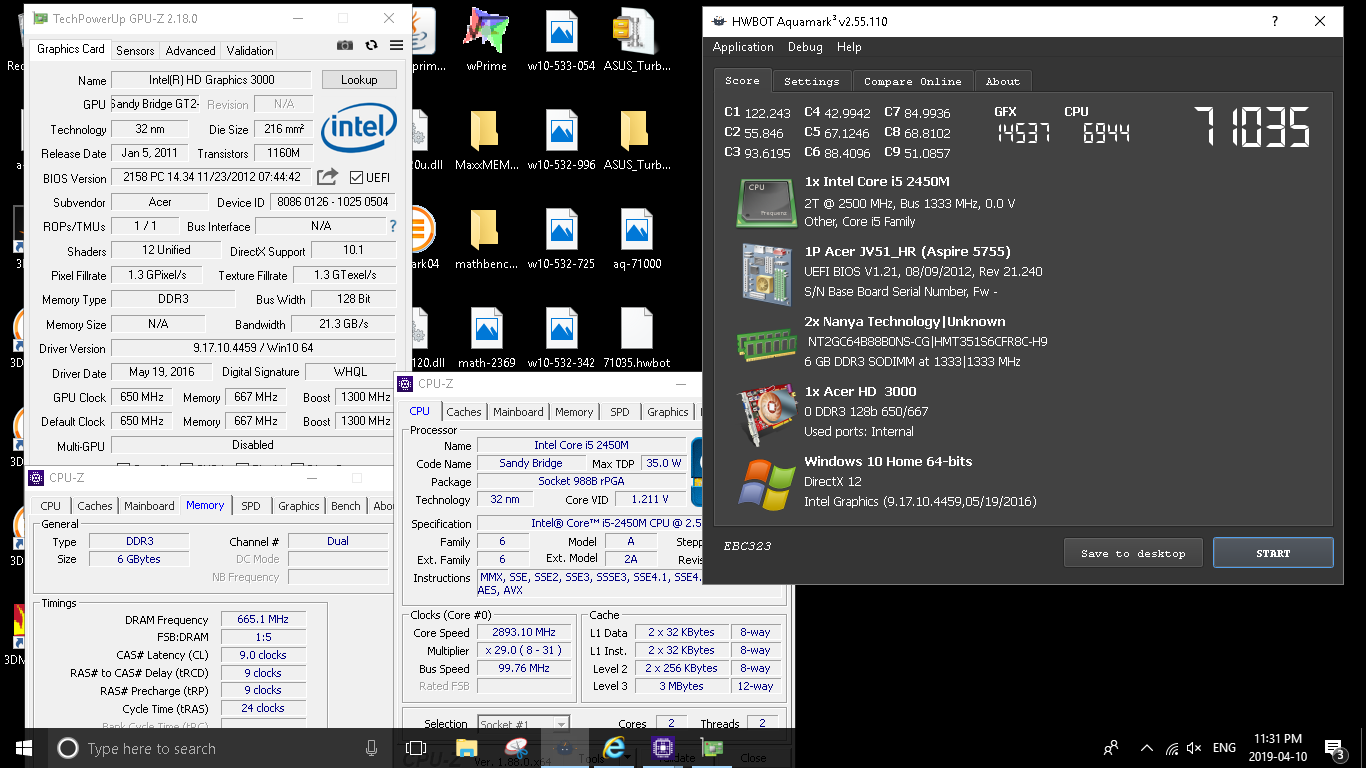1366x768 pixels.
Task: Open the Help menu in Aquamark
Action: 849,47
